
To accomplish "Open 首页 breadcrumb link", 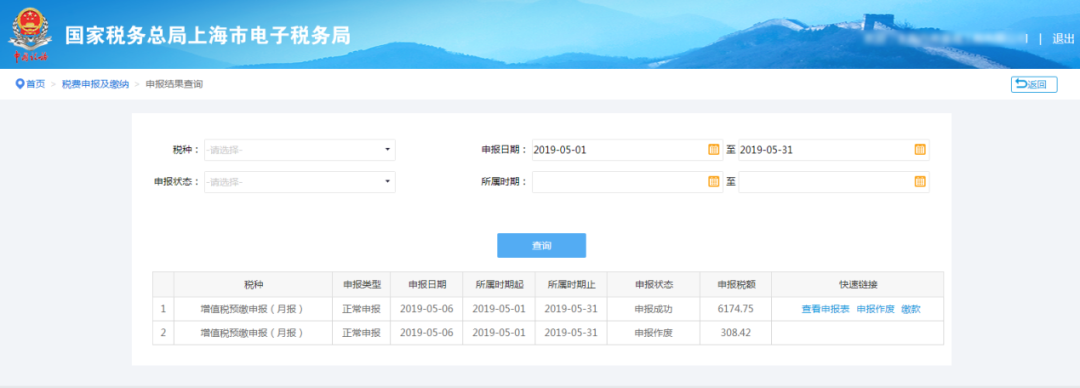I will pos(36,84).
